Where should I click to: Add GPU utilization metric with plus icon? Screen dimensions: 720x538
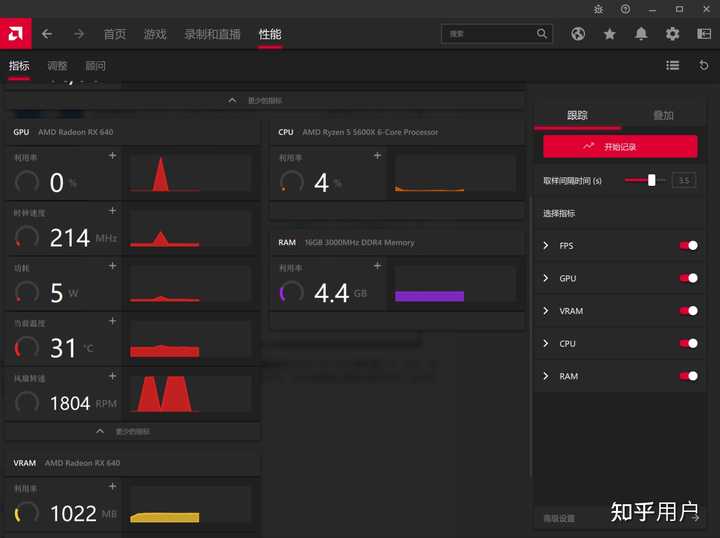(112, 156)
